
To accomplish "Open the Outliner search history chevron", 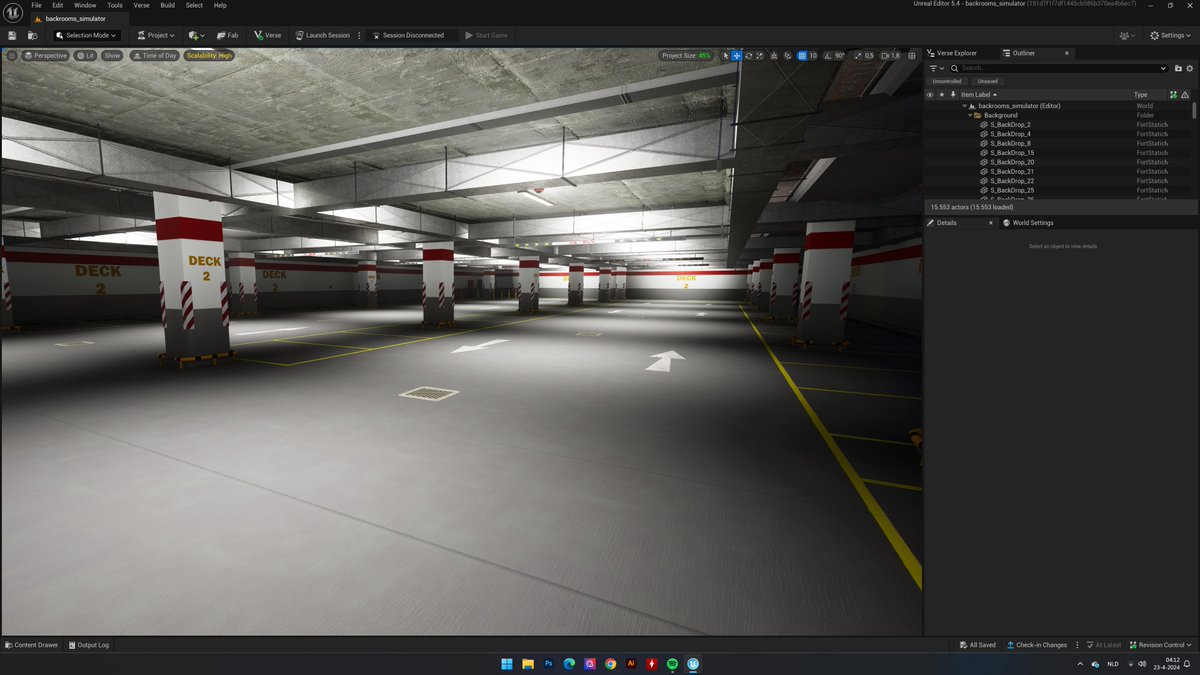I will click(1163, 68).
